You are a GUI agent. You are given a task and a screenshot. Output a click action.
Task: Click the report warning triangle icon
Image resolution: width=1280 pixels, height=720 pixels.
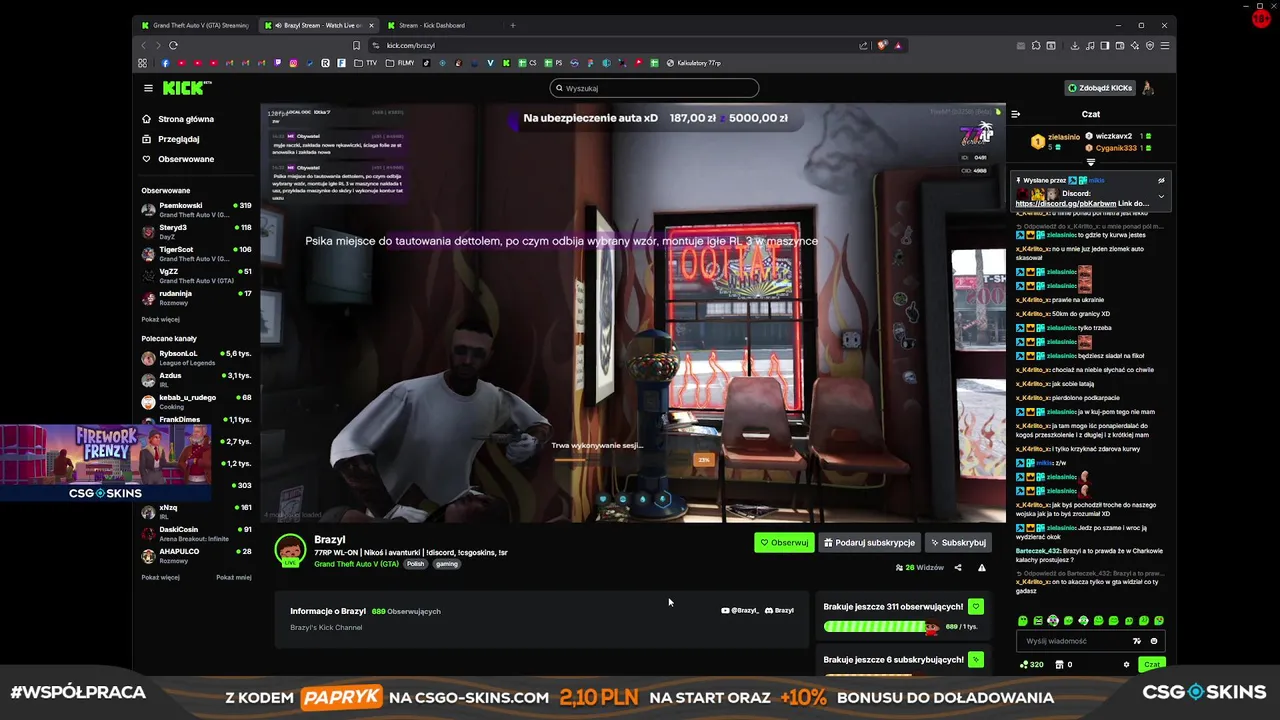pos(981,568)
